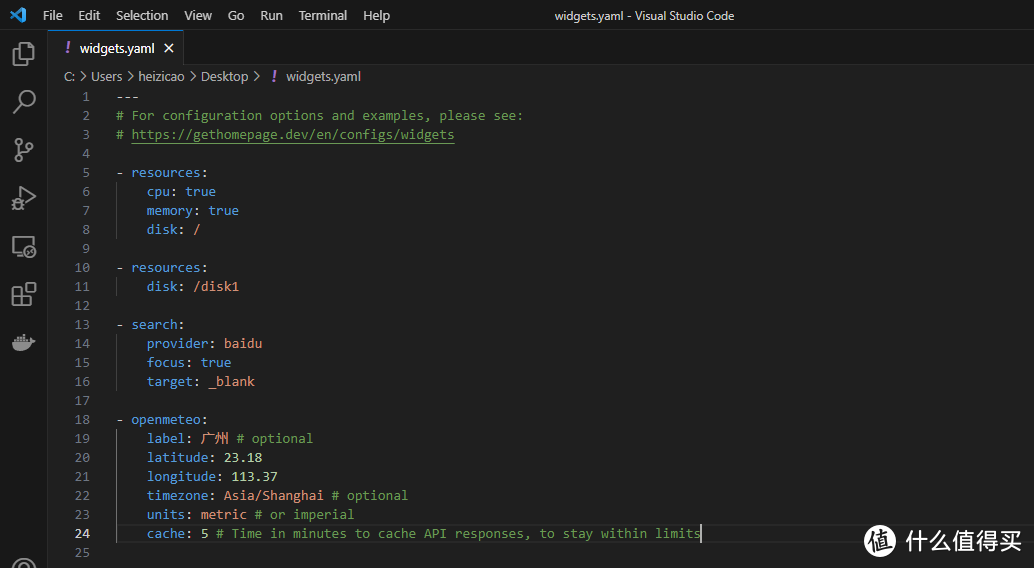The image size is (1034, 568).
Task: Click the gethomepage.dev widgets link
Action: click(292, 135)
